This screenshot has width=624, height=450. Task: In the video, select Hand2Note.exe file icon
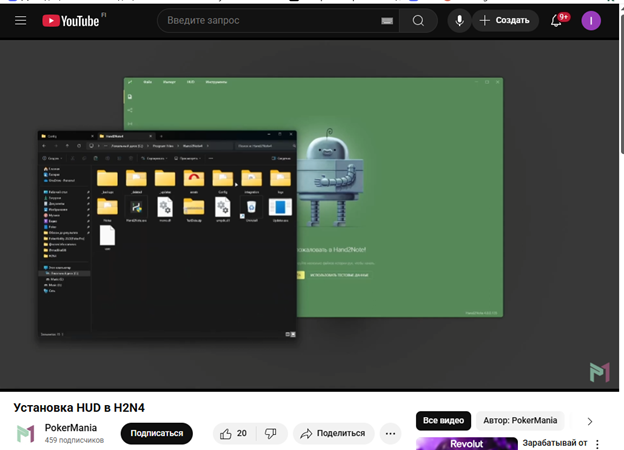136,210
